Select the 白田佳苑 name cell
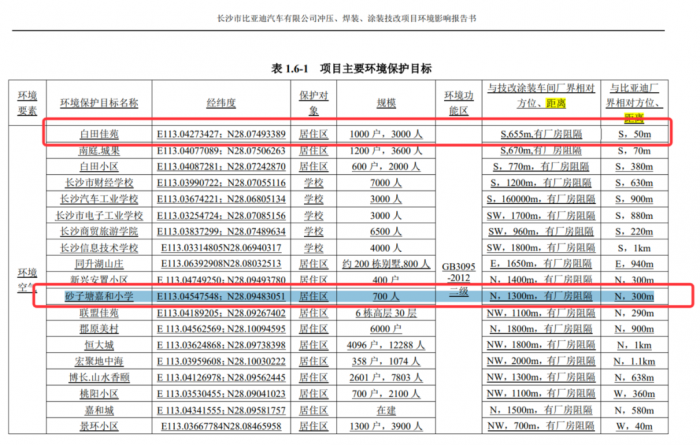The height and width of the screenshot is (445, 700). (x=99, y=134)
